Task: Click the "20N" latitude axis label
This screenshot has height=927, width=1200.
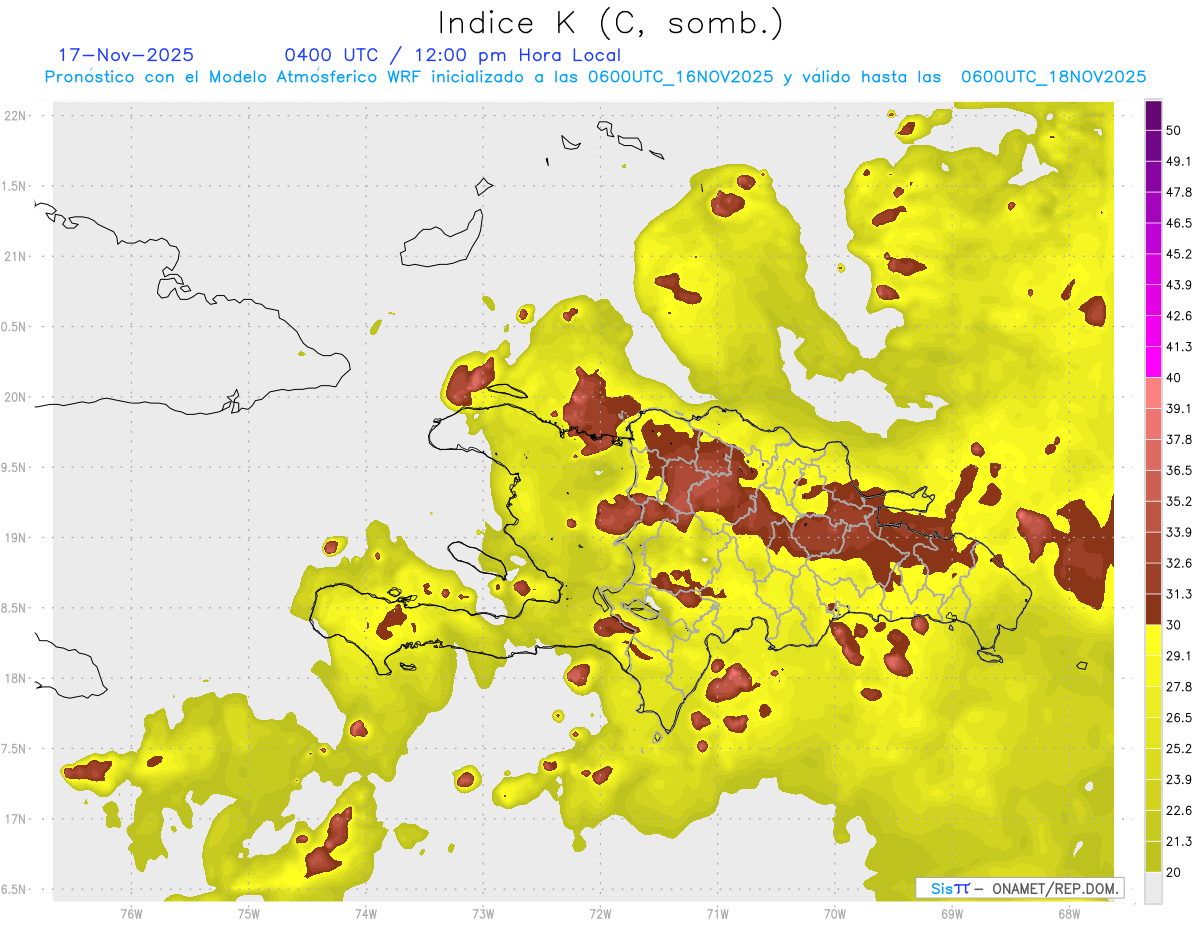Action: [x=16, y=397]
